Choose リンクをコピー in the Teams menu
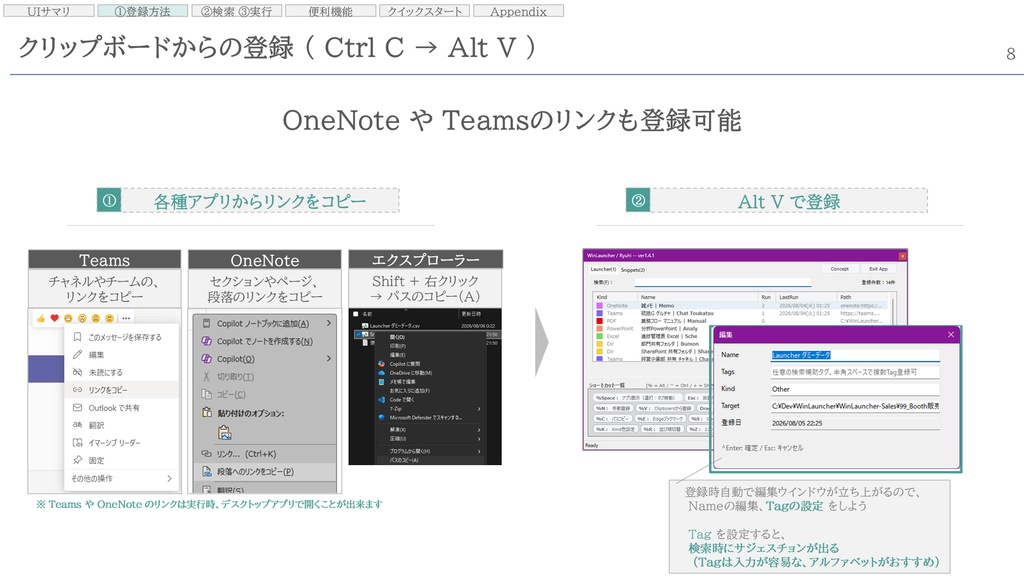1024x576 pixels. tap(121, 390)
